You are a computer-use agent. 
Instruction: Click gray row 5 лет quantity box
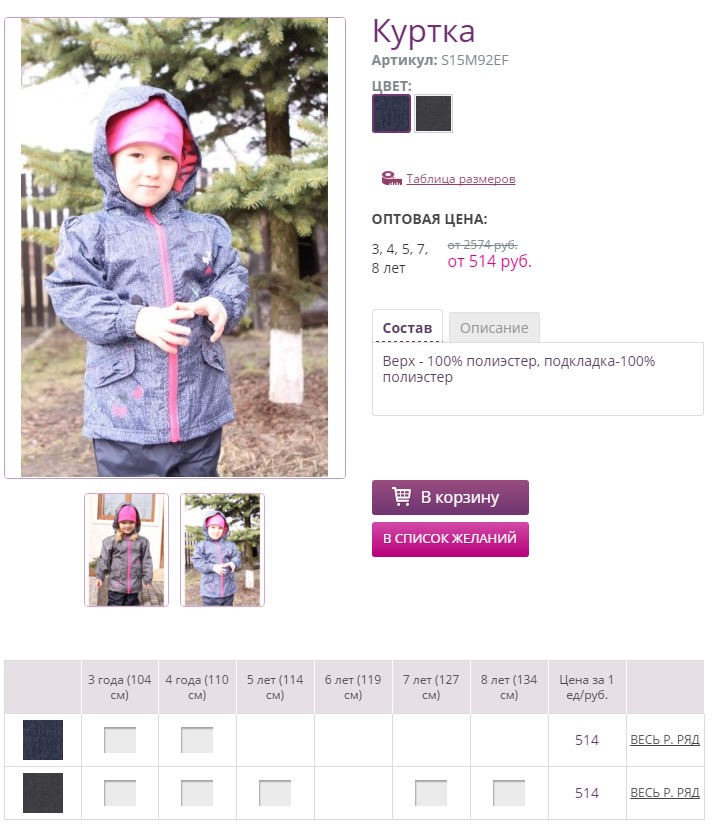coord(275,793)
